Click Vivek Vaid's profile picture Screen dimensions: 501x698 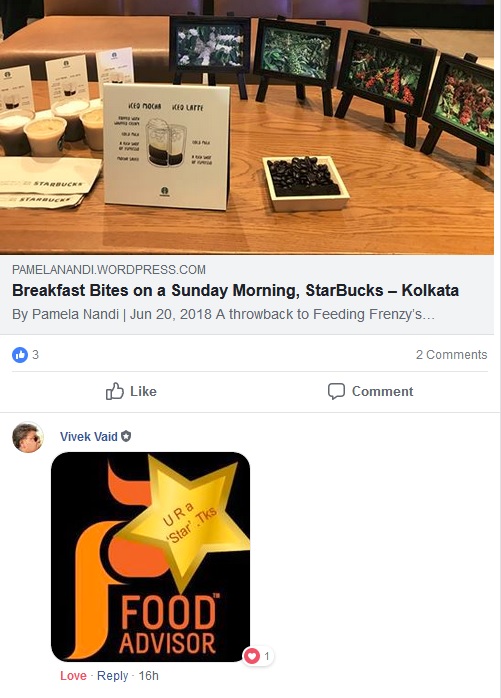(28, 437)
